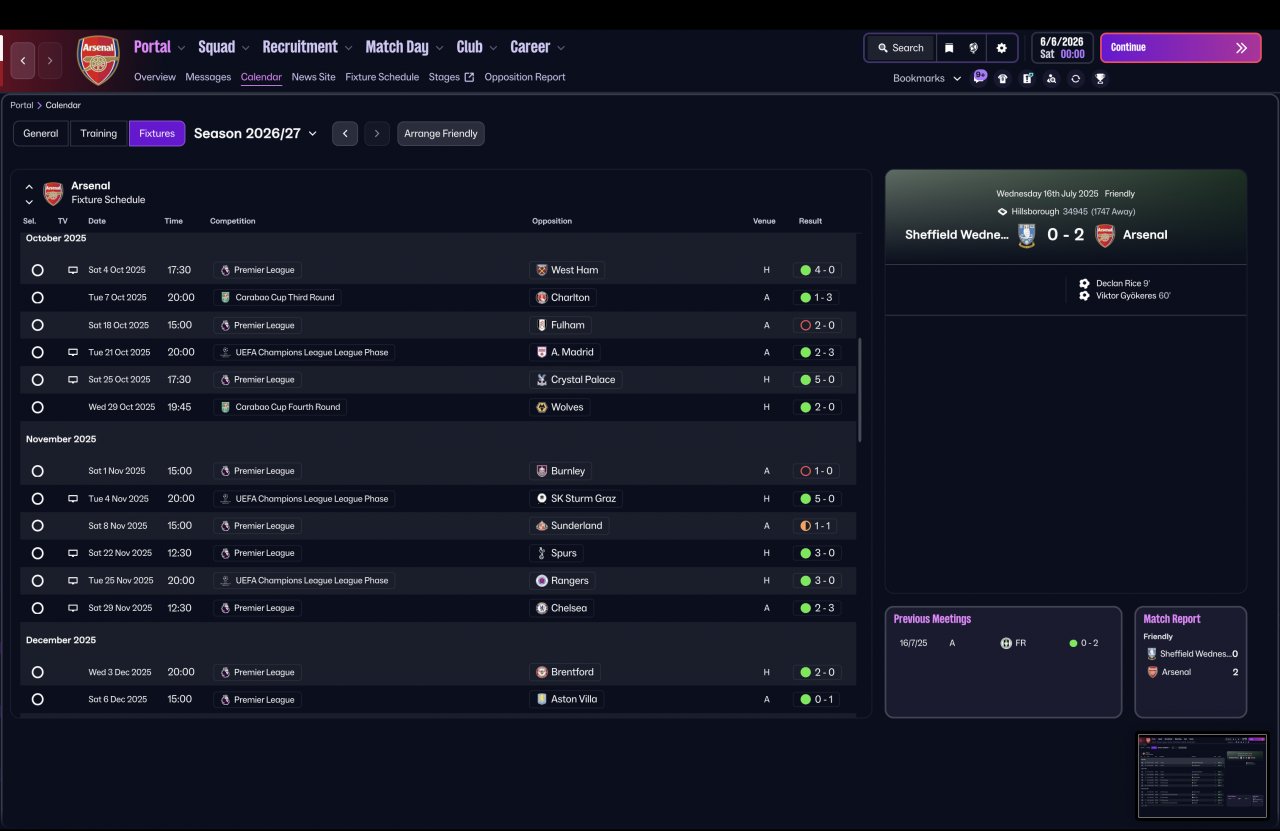The image size is (1280, 831).
Task: Select the radio button for Charlton fixture
Action: 37,297
